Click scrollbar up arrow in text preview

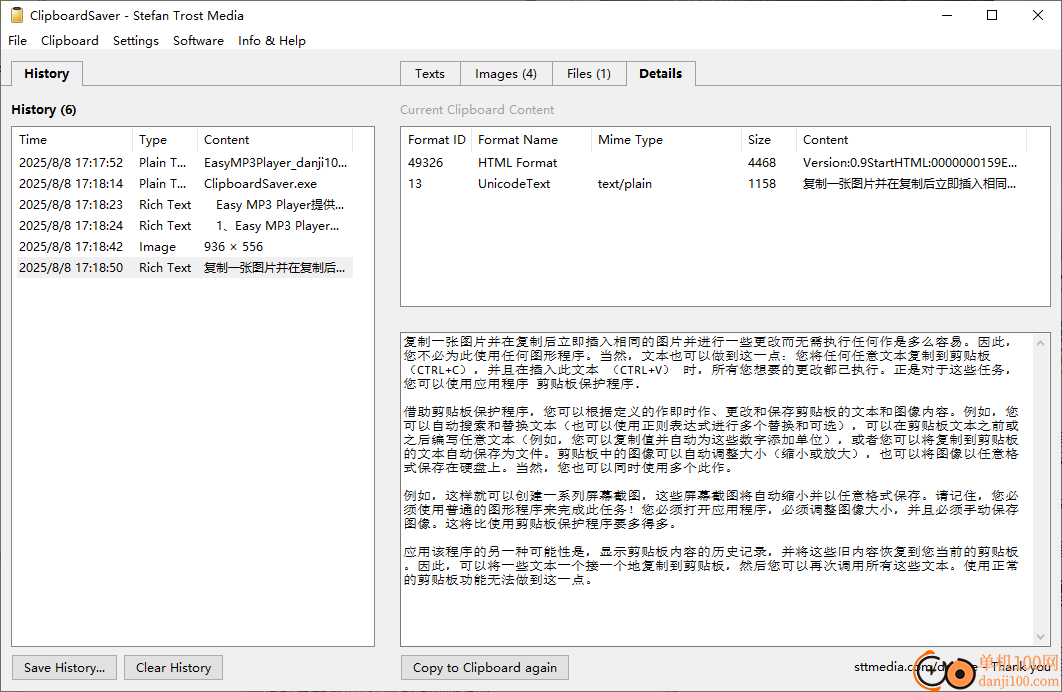click(x=1040, y=343)
